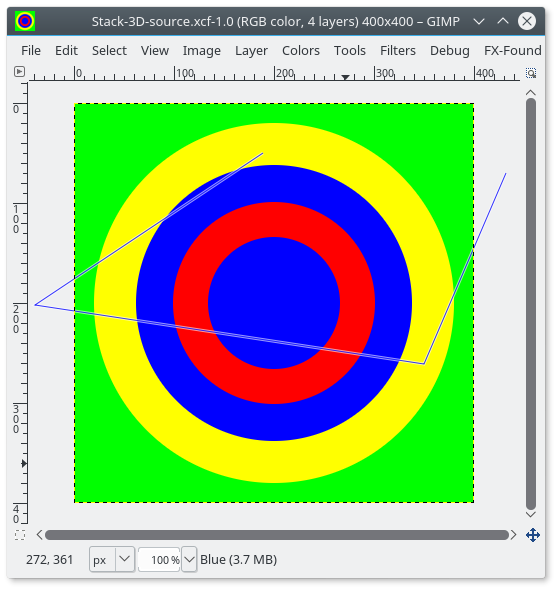The width and height of the screenshot is (558, 591).
Task: Click the scroll right arrow
Action: pos(514,535)
